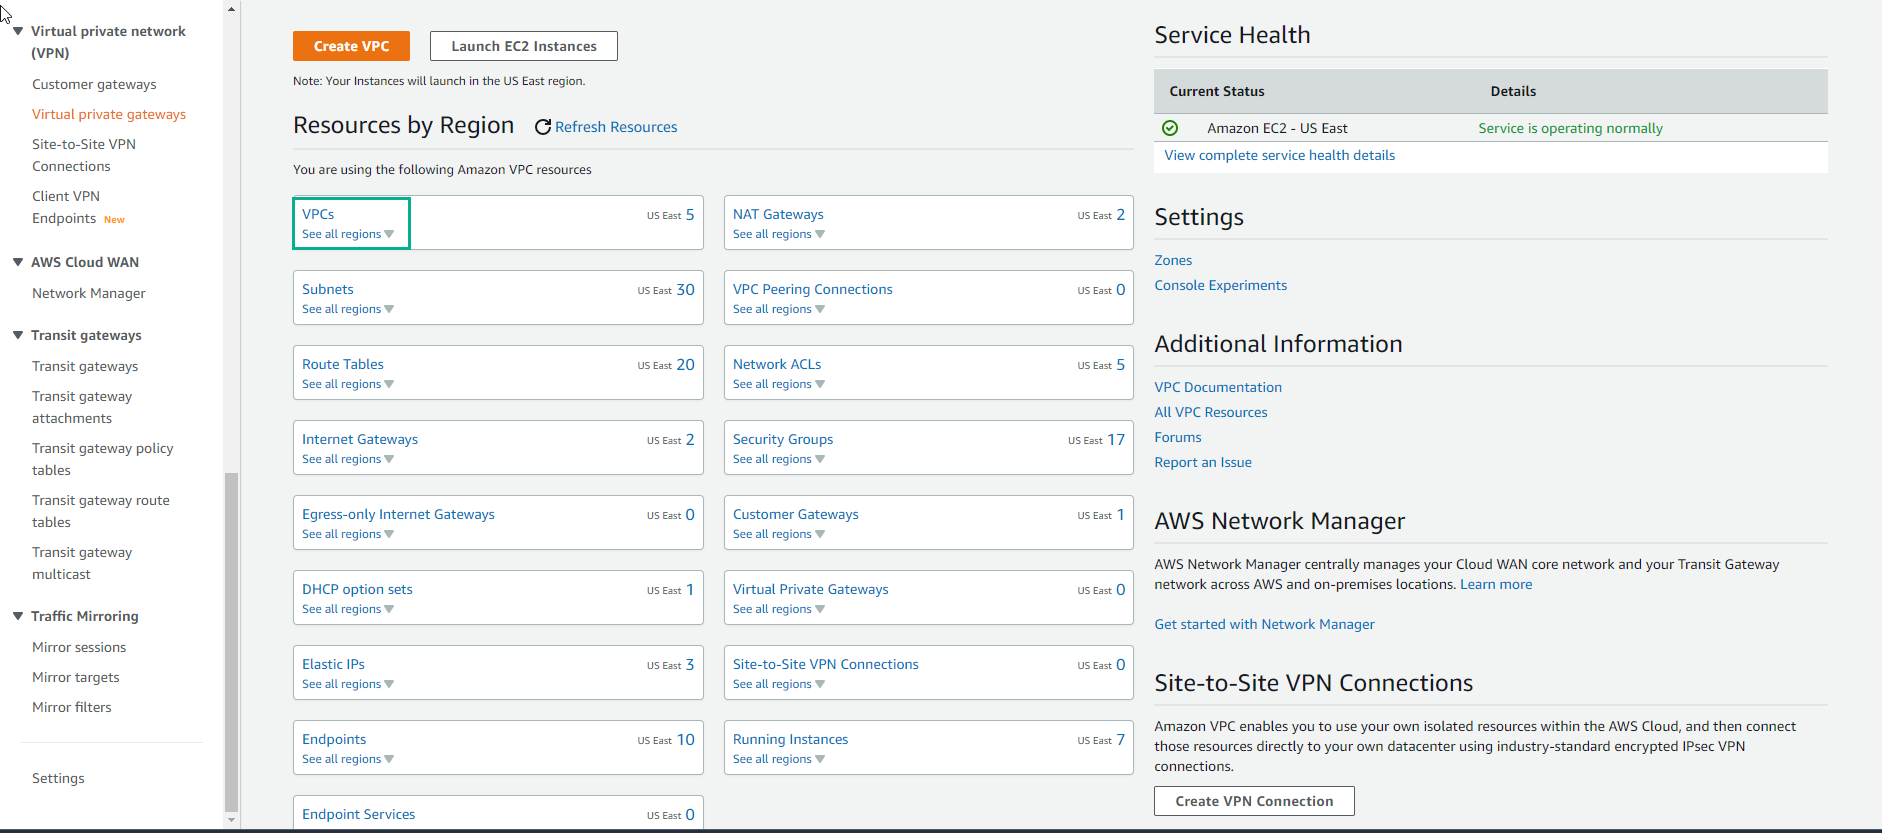
Task: Open the VPC Documentation link
Action: (x=1218, y=387)
